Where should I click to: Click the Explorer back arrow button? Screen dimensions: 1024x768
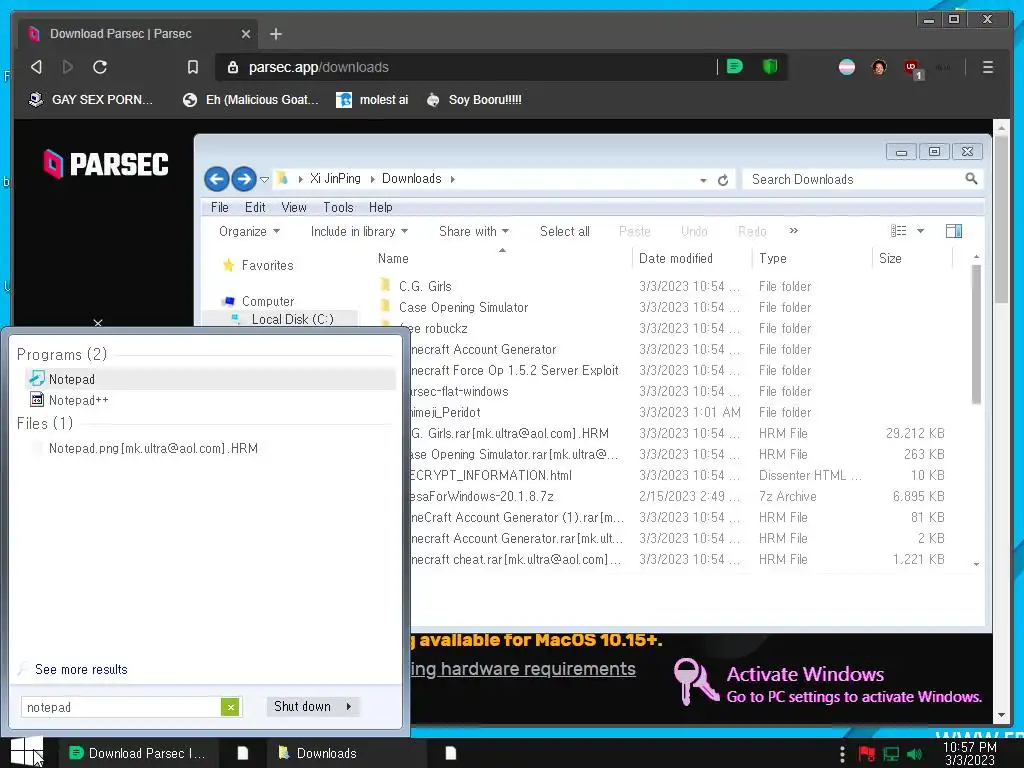pos(217,179)
